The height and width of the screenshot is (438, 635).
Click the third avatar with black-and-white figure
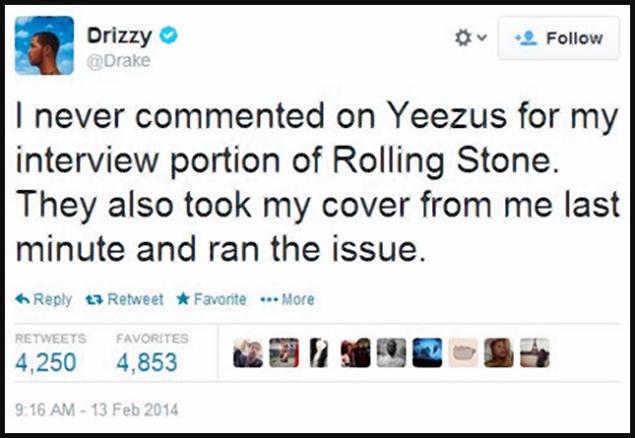[x=320, y=353]
